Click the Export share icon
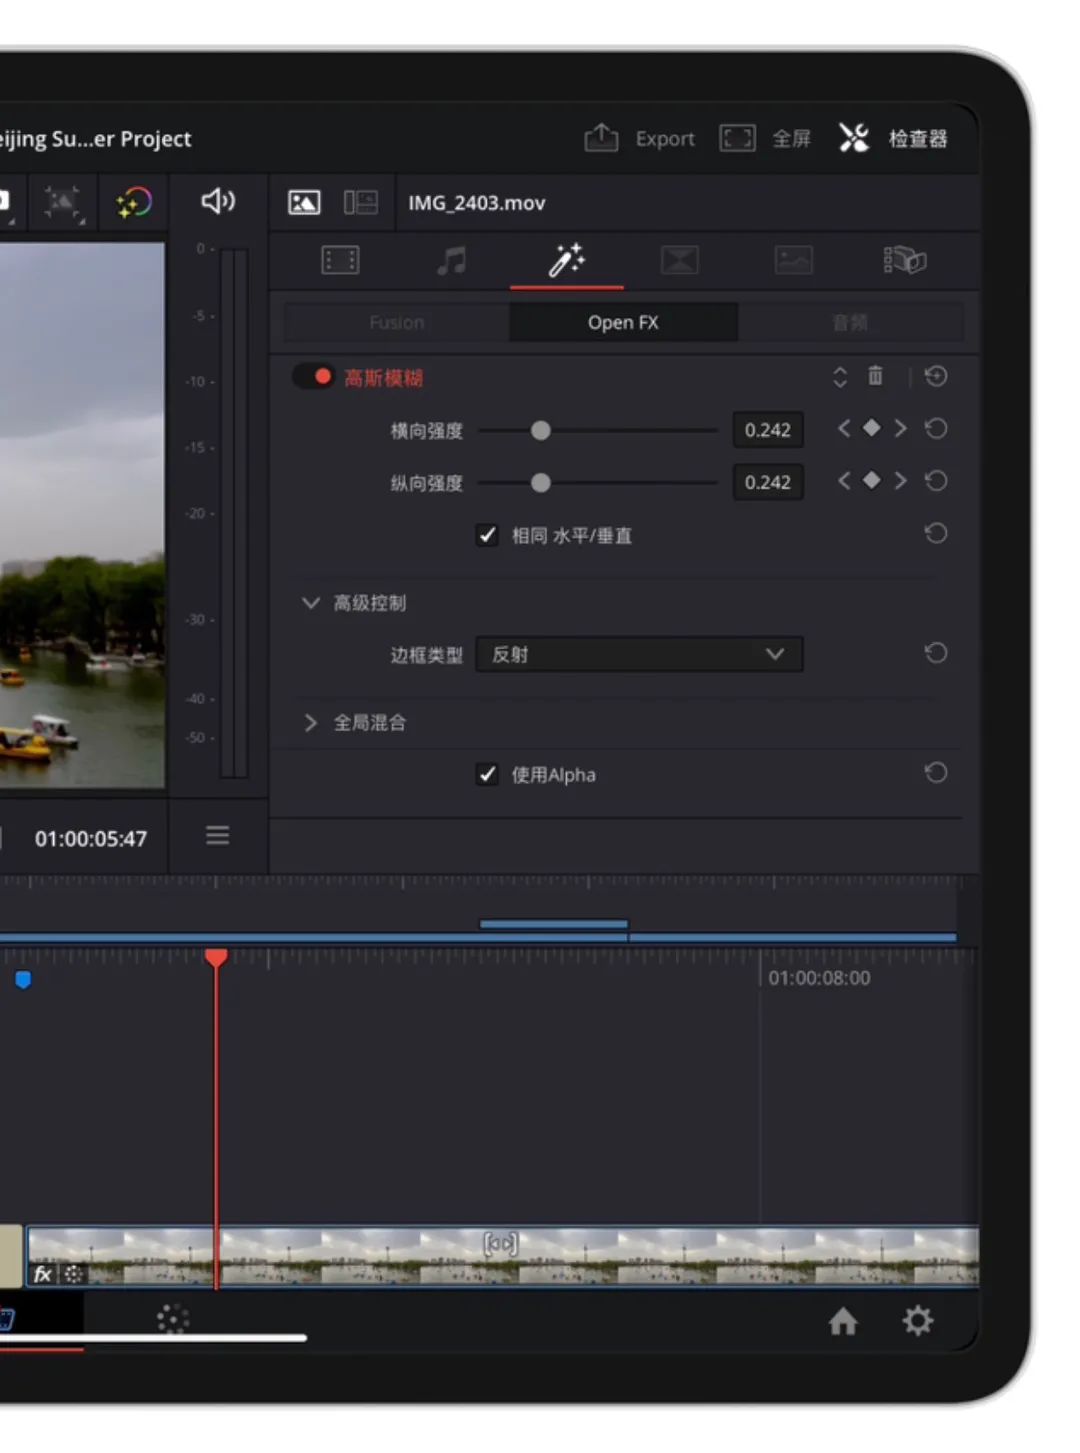 pyautogui.click(x=601, y=137)
